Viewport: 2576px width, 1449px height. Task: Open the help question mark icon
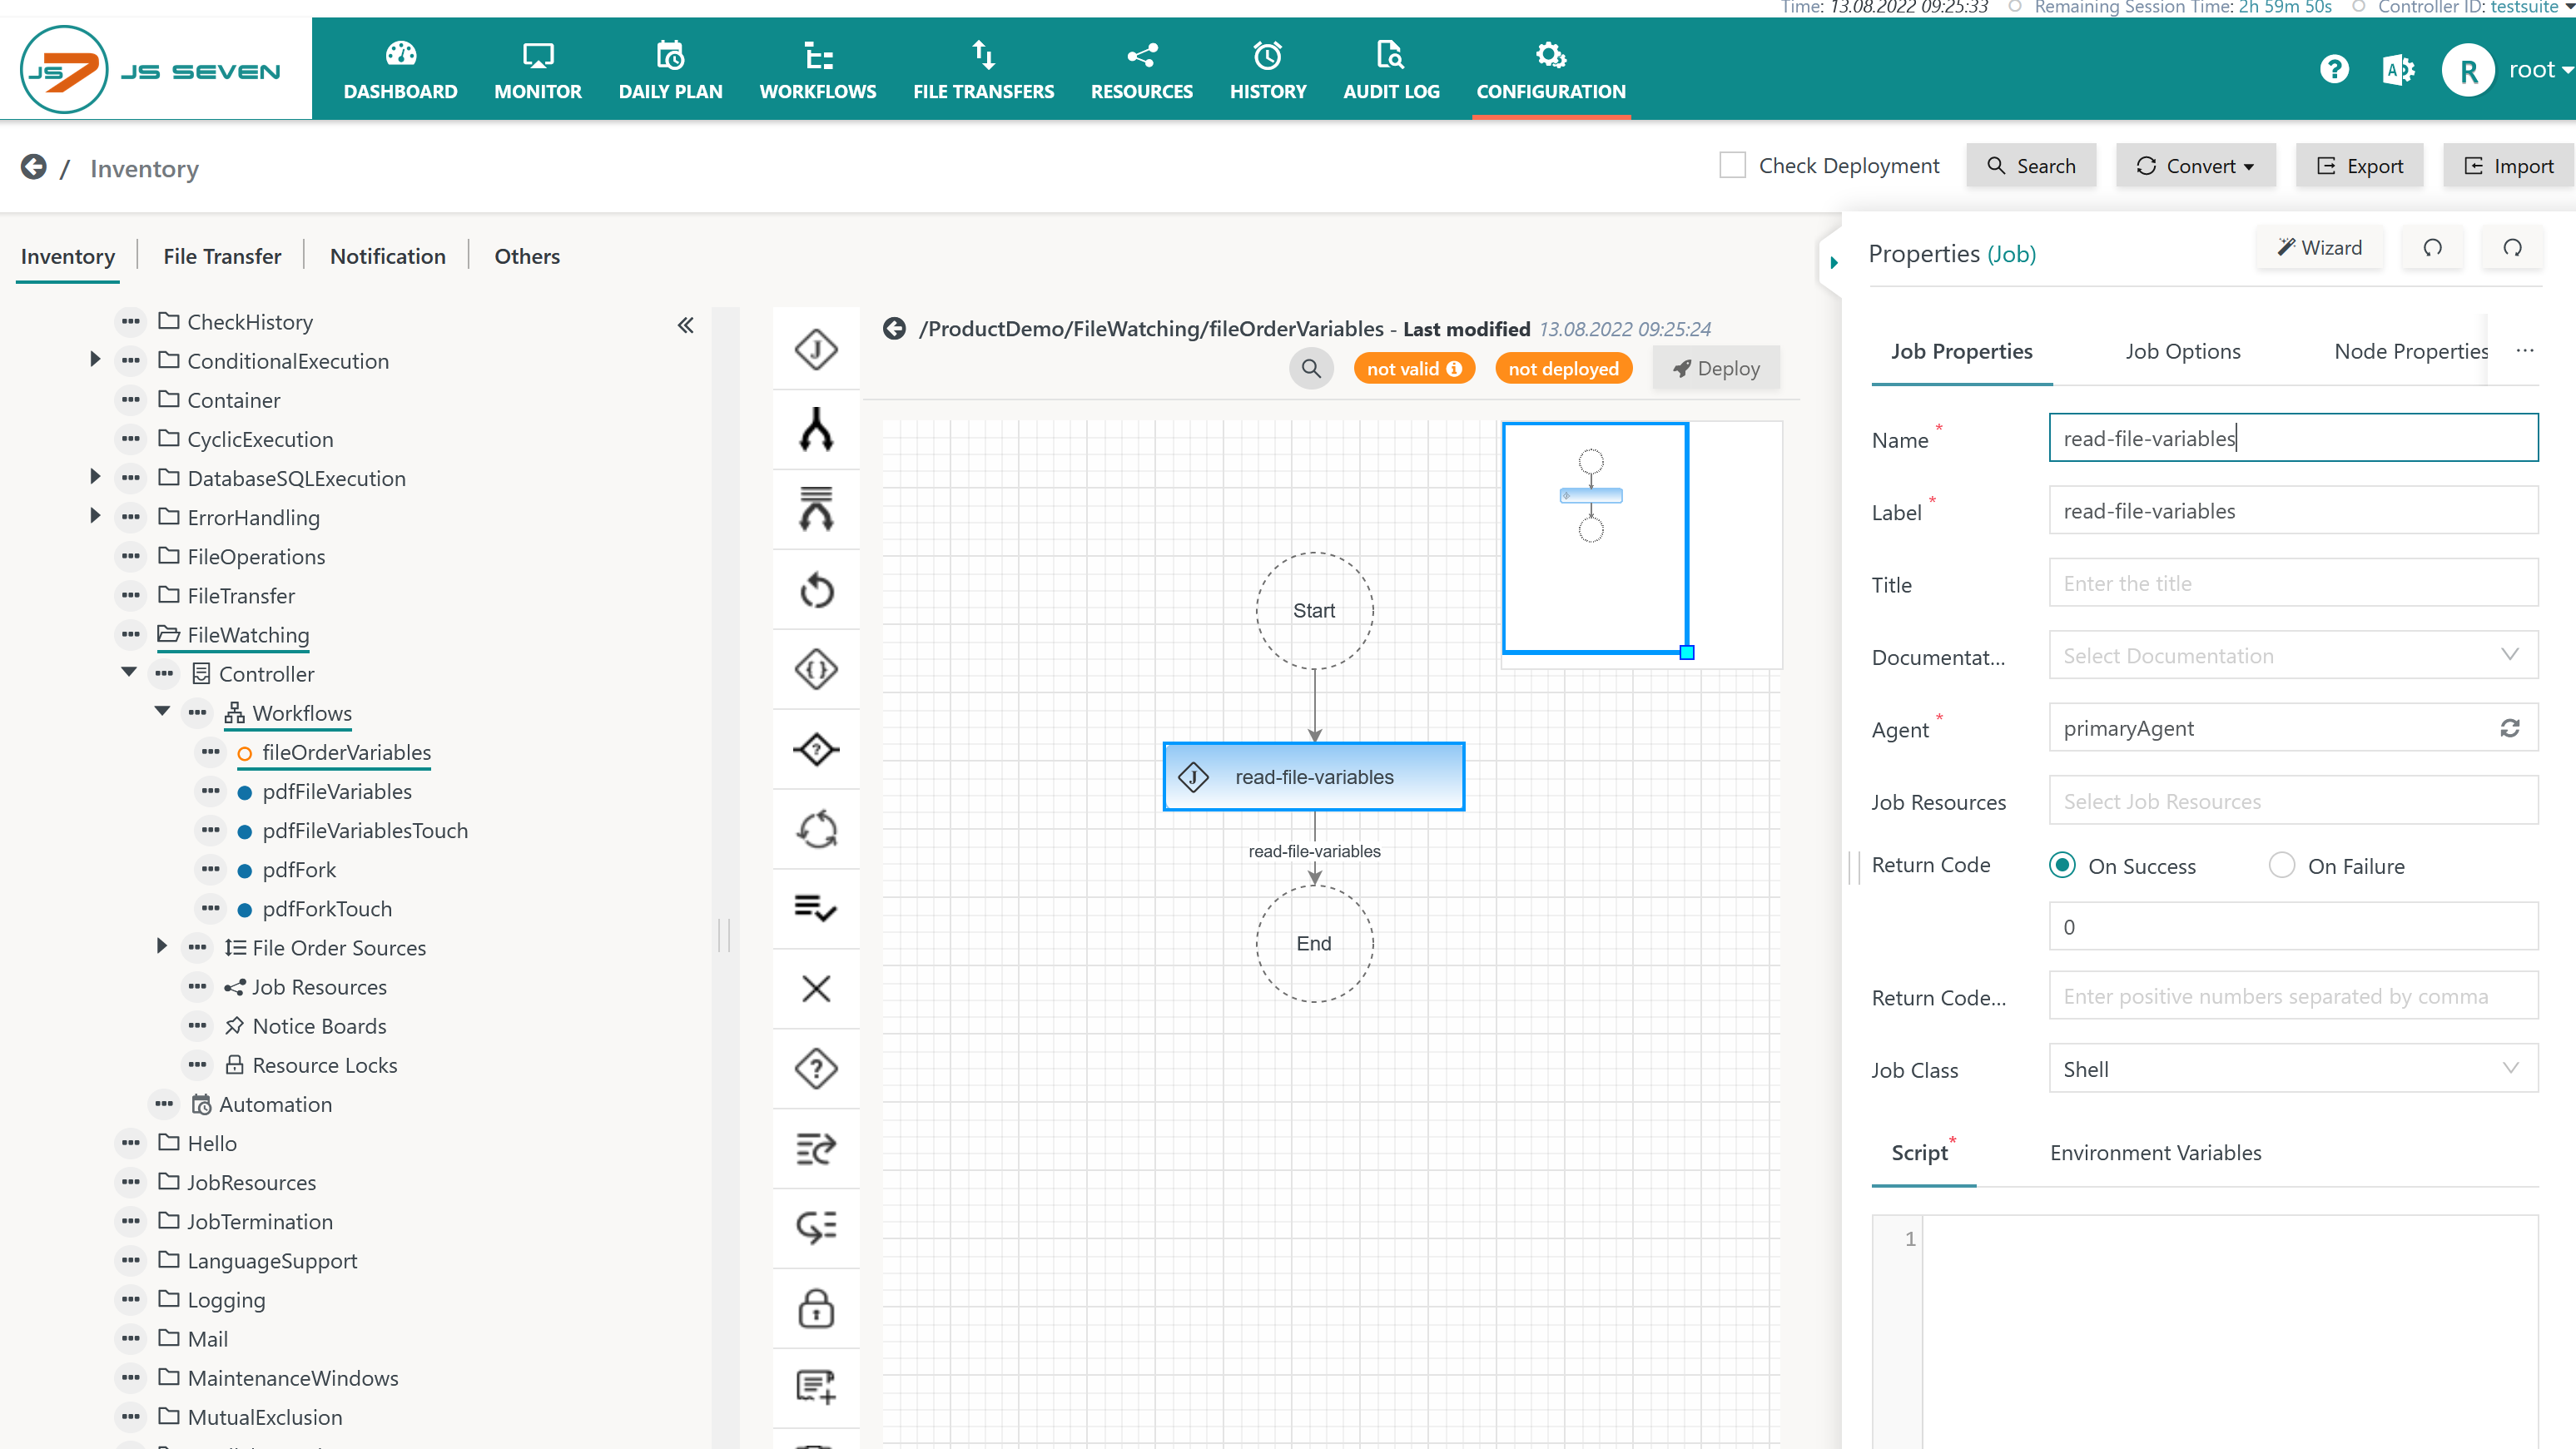click(x=2334, y=69)
